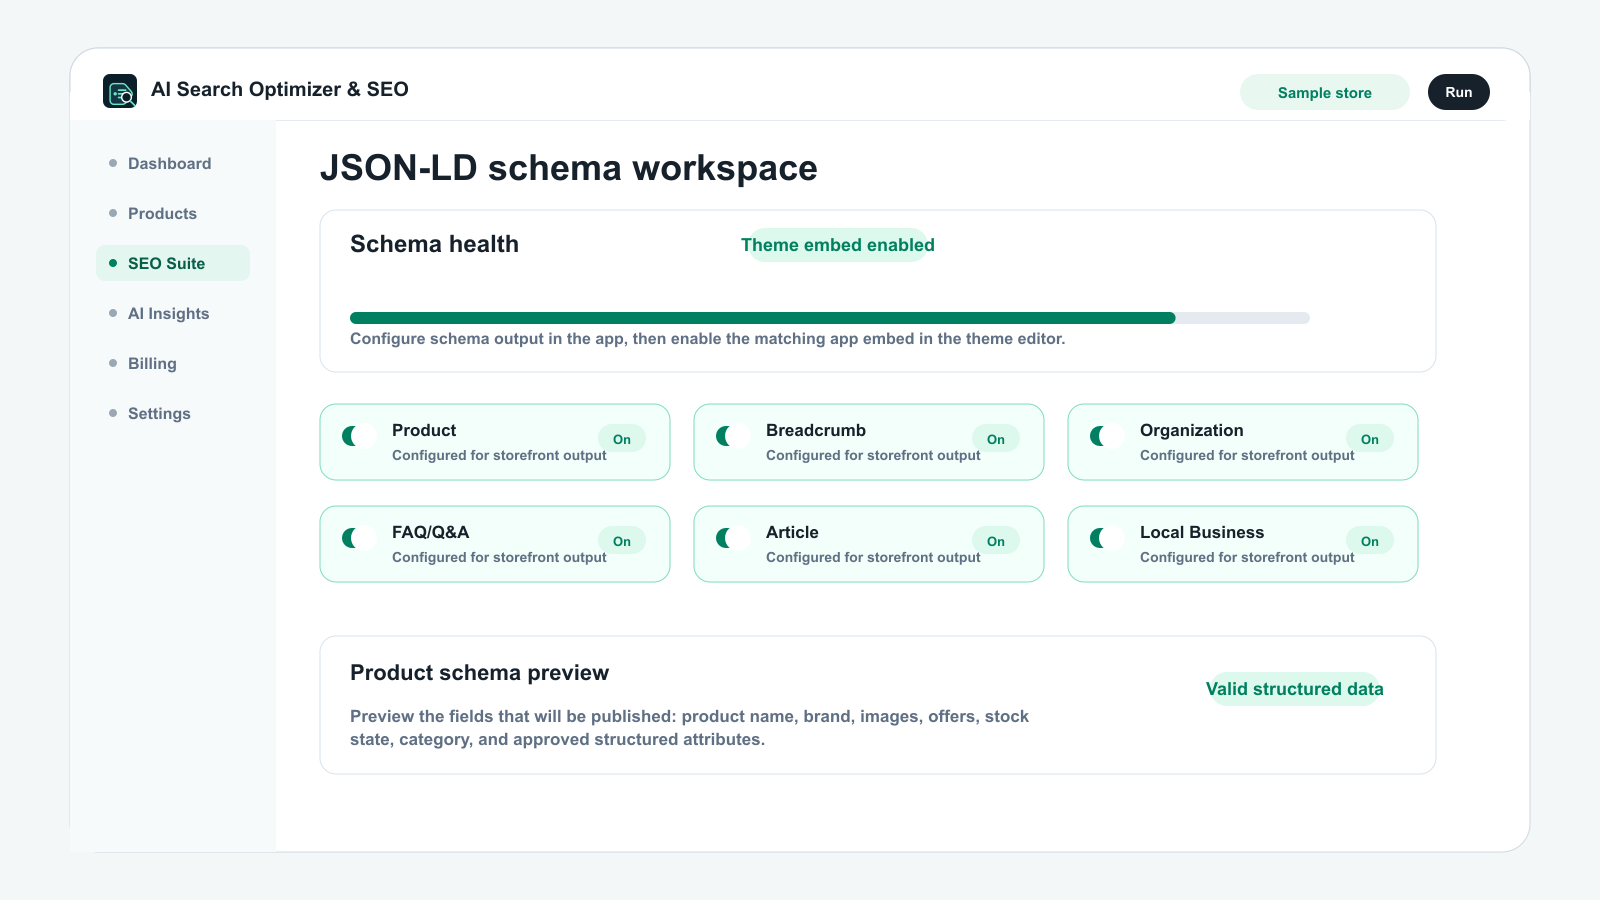Click the Sample store button
Screen dimensions: 1600x900
[x=1324, y=92]
